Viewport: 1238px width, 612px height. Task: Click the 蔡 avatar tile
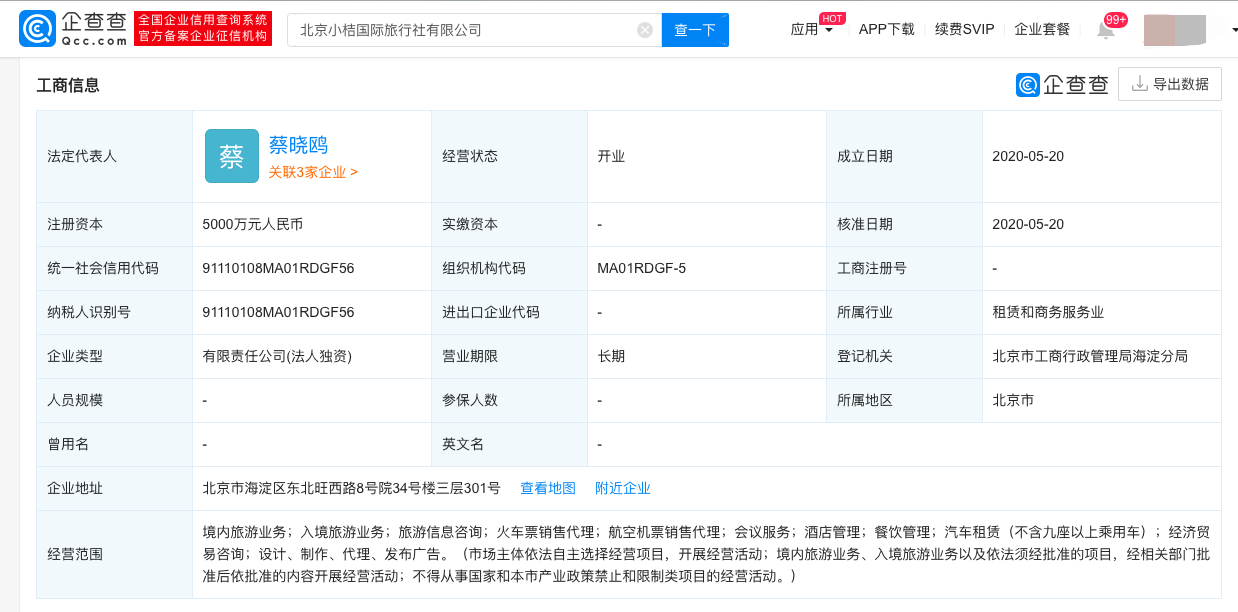tap(232, 156)
